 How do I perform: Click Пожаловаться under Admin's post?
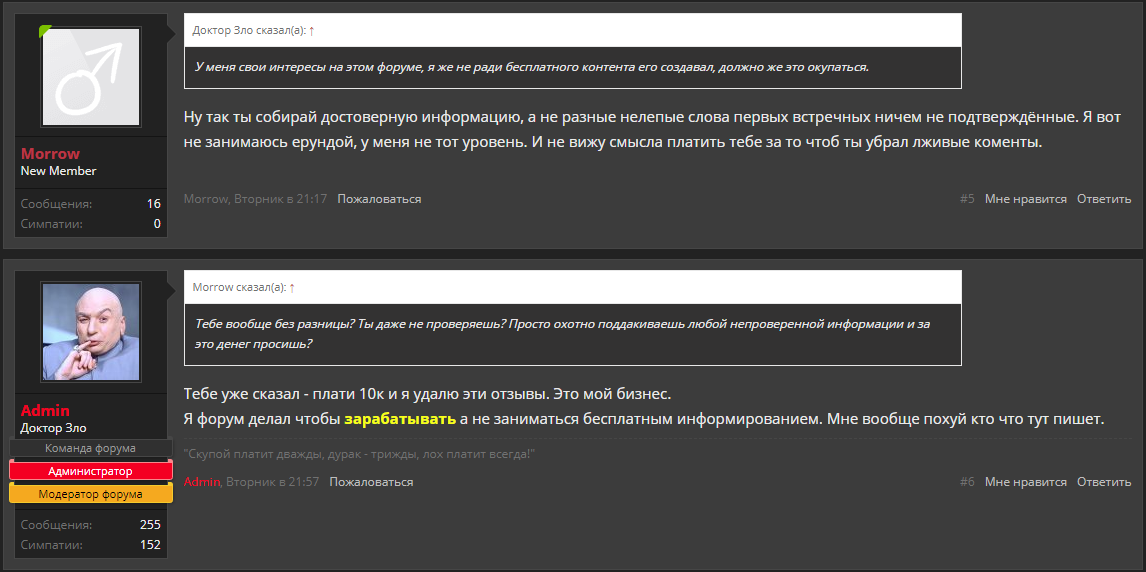click(371, 482)
